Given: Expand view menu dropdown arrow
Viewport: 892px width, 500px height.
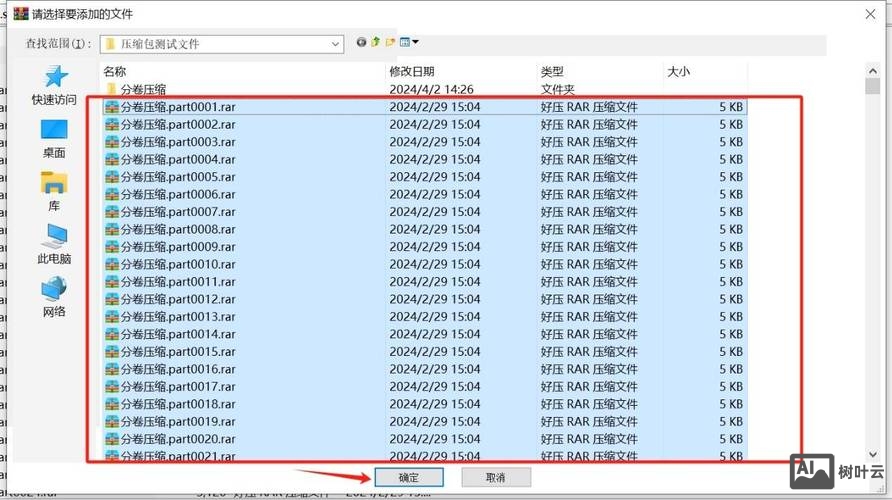Looking at the screenshot, I should click(x=415, y=42).
